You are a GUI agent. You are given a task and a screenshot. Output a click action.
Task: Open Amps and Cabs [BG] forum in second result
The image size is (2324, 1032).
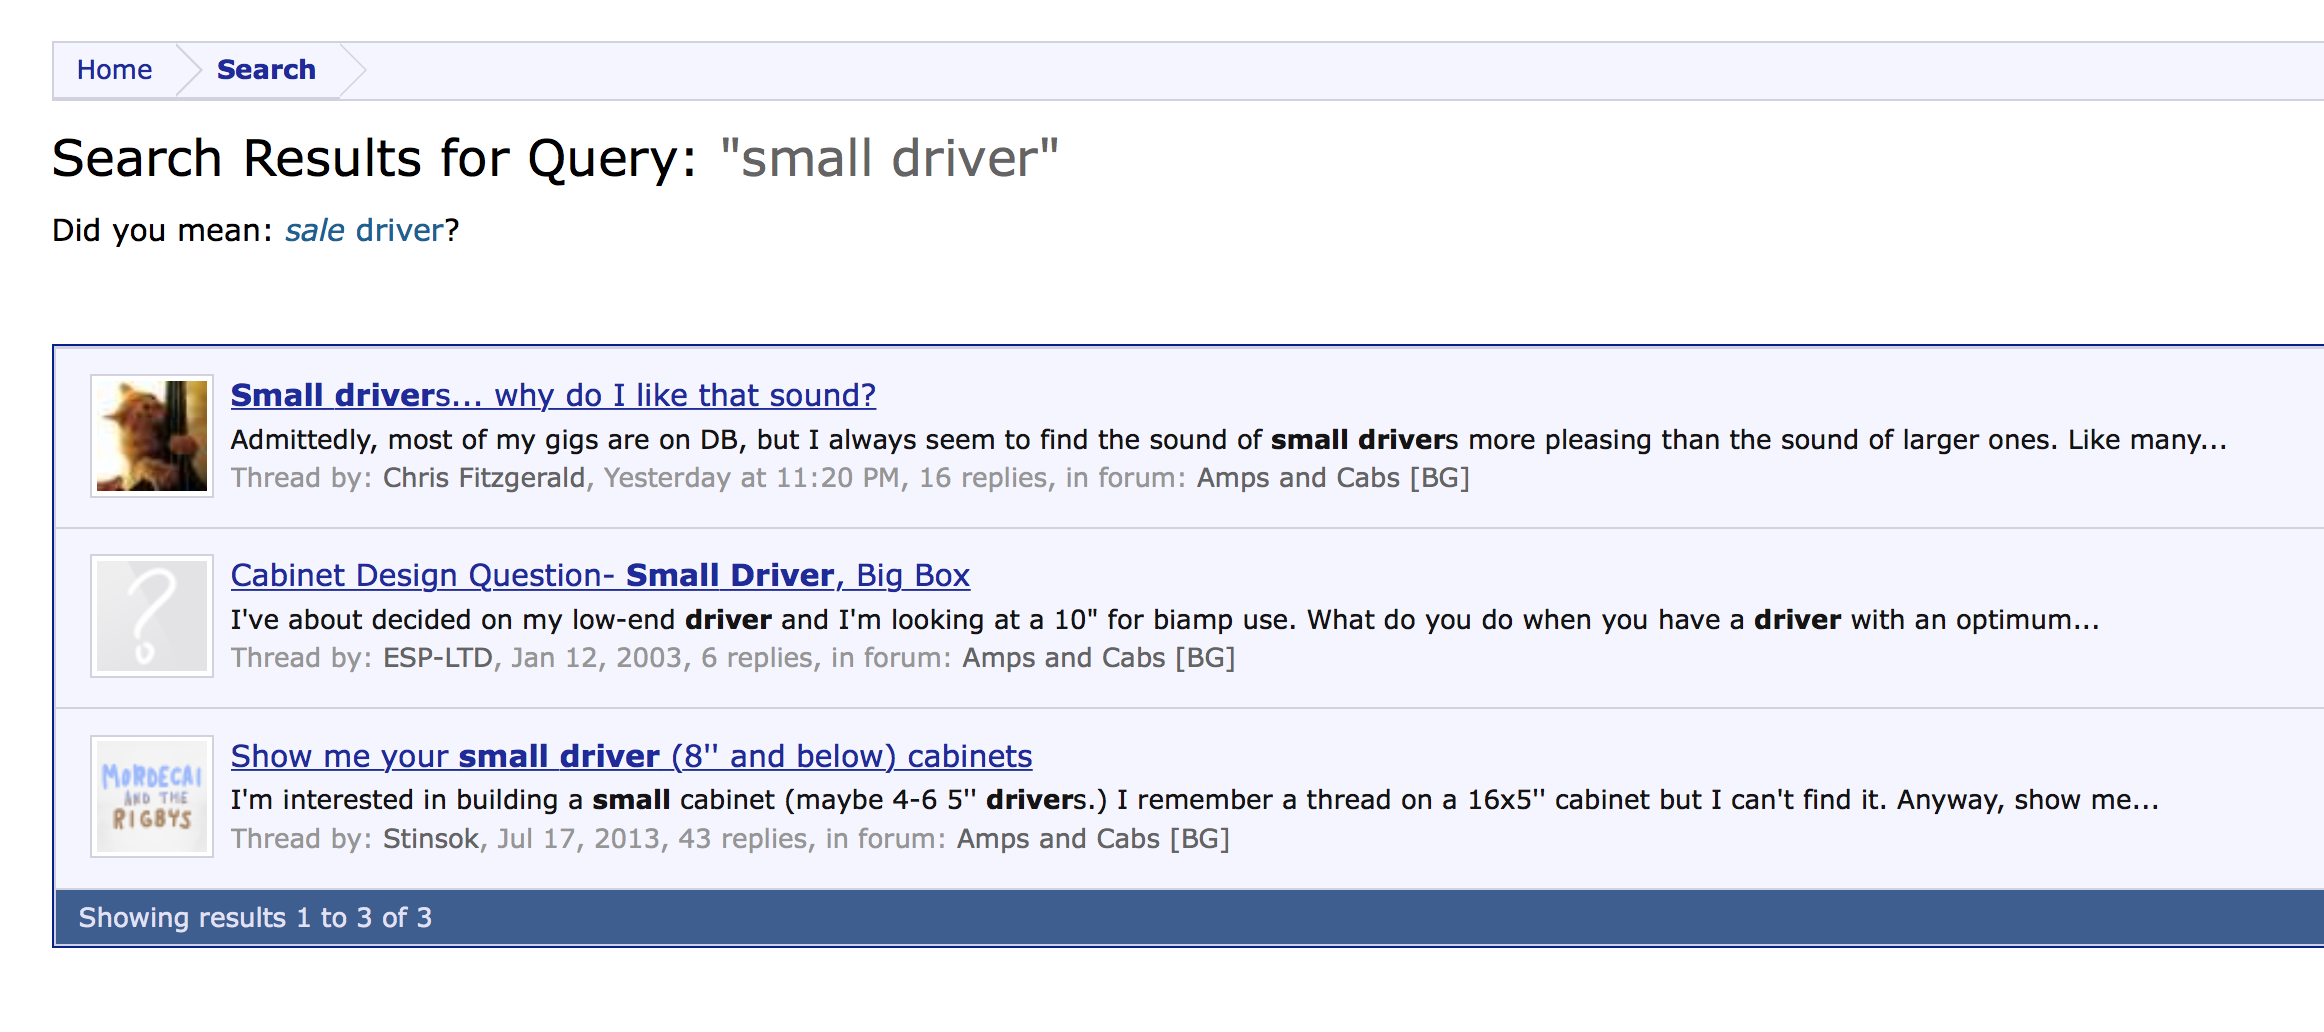[1099, 658]
